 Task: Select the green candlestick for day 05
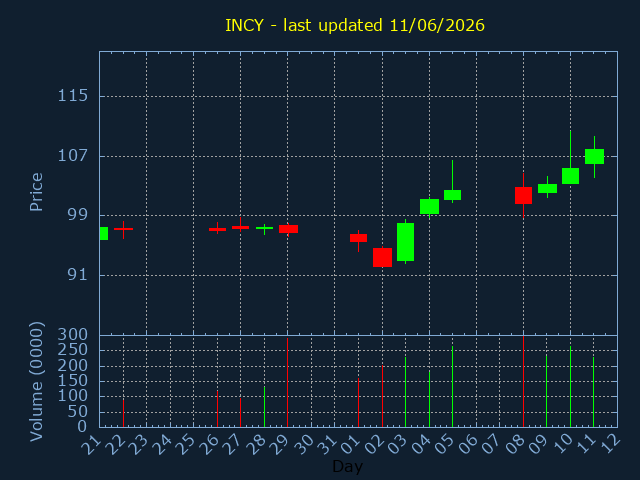pos(452,195)
